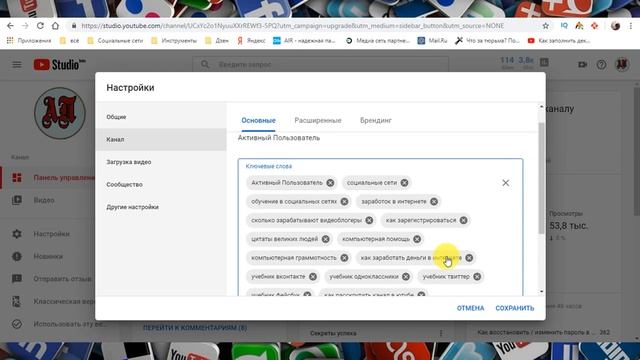Viewport: 640px width, 360px height.
Task: Open Сообщество settings section
Action: 161,184
